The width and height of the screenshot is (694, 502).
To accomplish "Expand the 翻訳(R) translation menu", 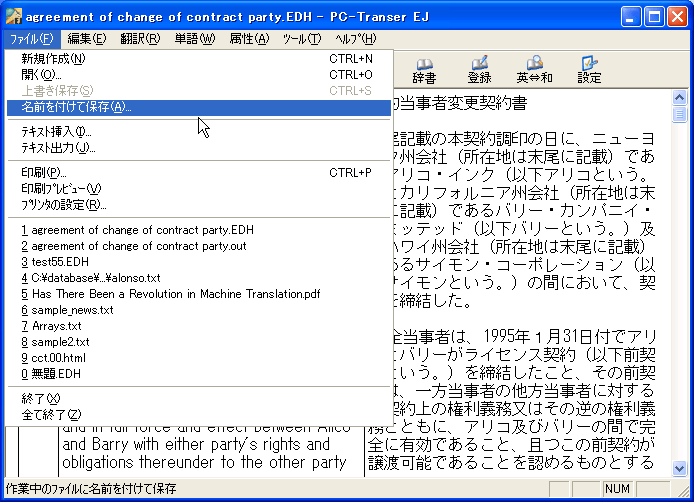I will point(140,39).
